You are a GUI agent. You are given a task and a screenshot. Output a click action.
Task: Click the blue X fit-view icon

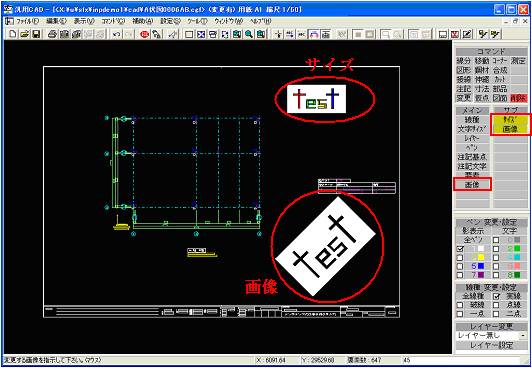click(x=202, y=34)
